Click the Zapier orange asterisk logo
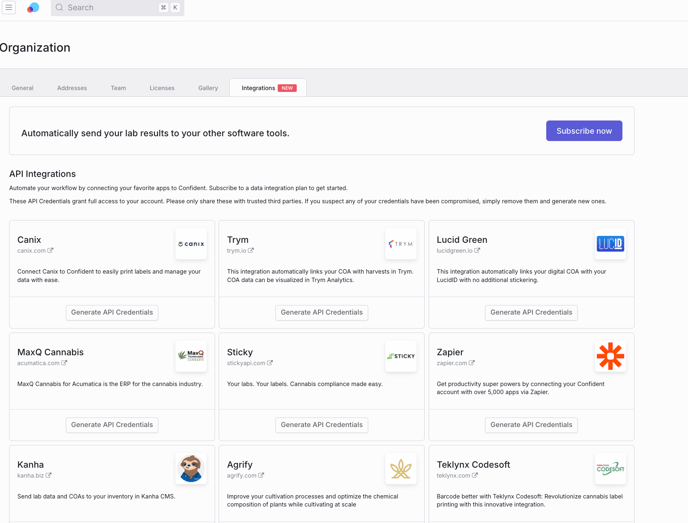 click(610, 356)
